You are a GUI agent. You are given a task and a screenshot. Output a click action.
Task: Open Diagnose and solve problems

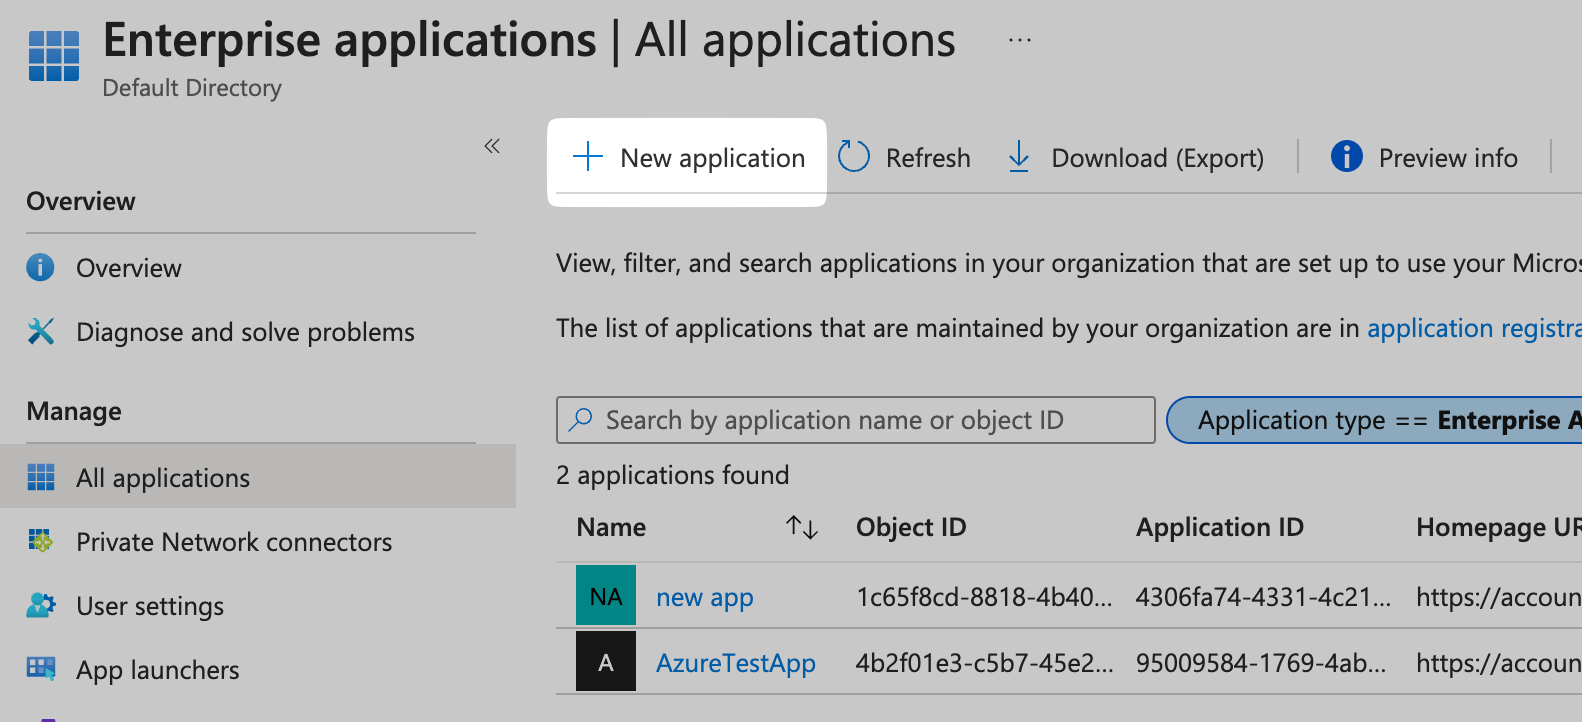[245, 332]
